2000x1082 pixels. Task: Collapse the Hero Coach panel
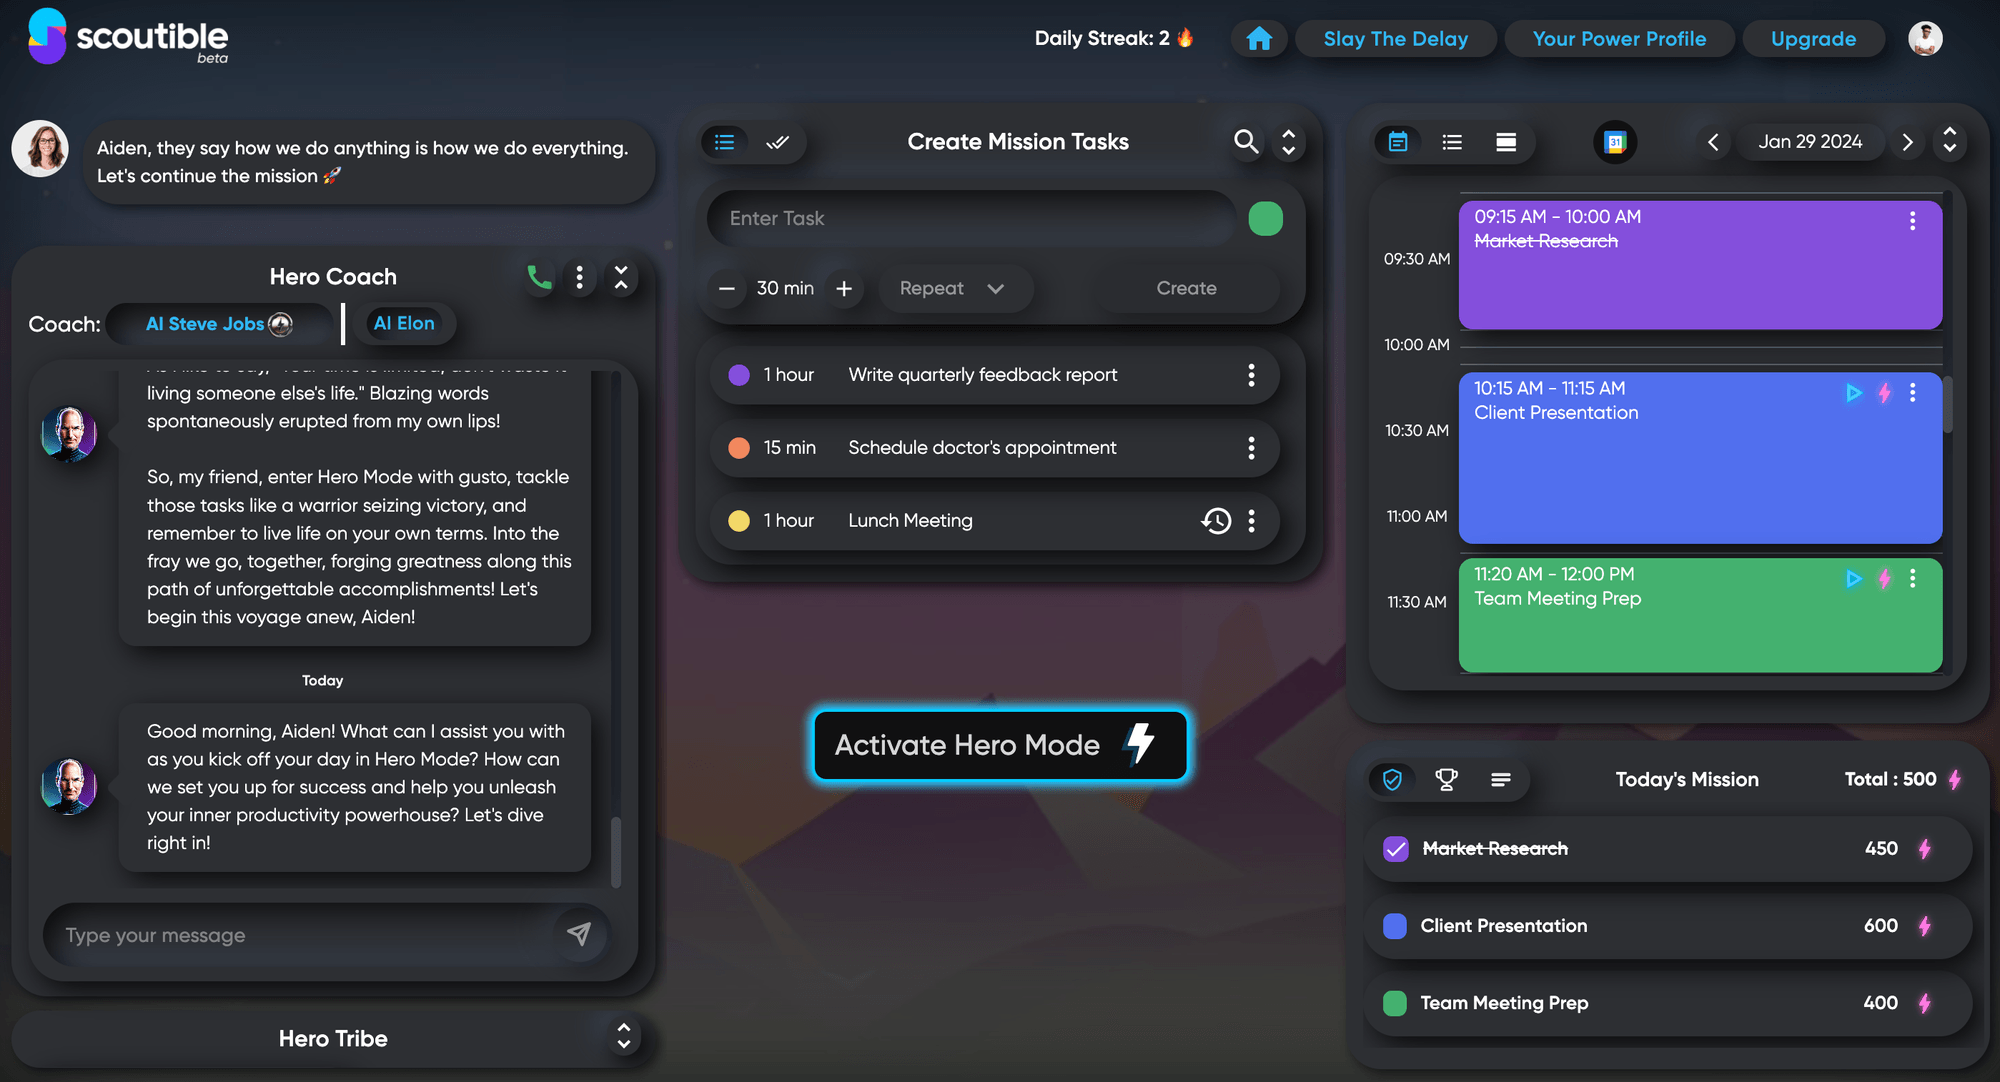[x=621, y=277]
